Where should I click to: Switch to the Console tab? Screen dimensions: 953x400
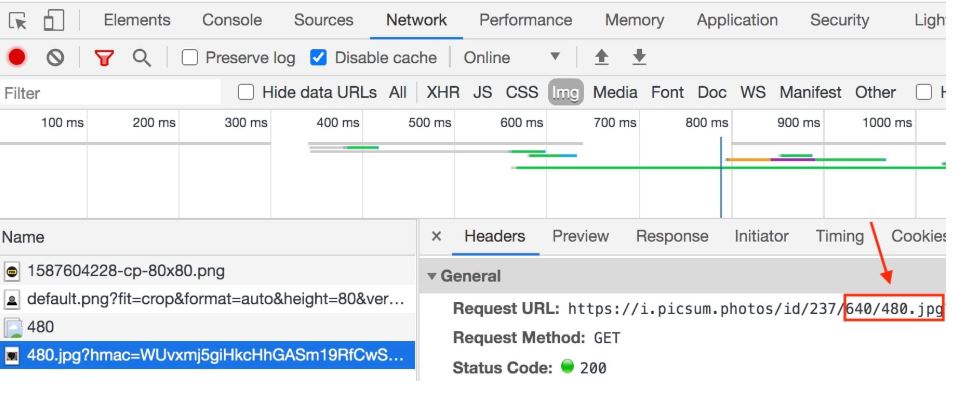click(232, 20)
